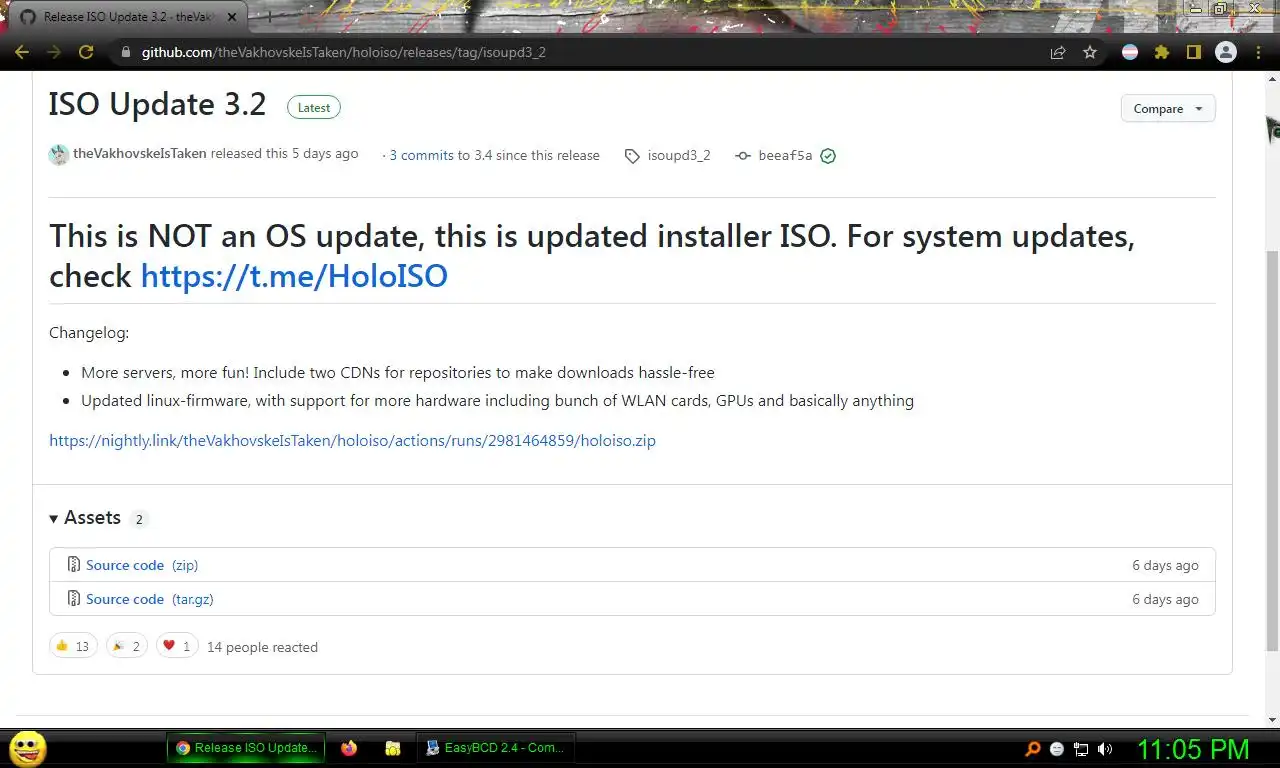Click the page vertical scrollbar
The image size is (1280, 768).
pos(1272,450)
